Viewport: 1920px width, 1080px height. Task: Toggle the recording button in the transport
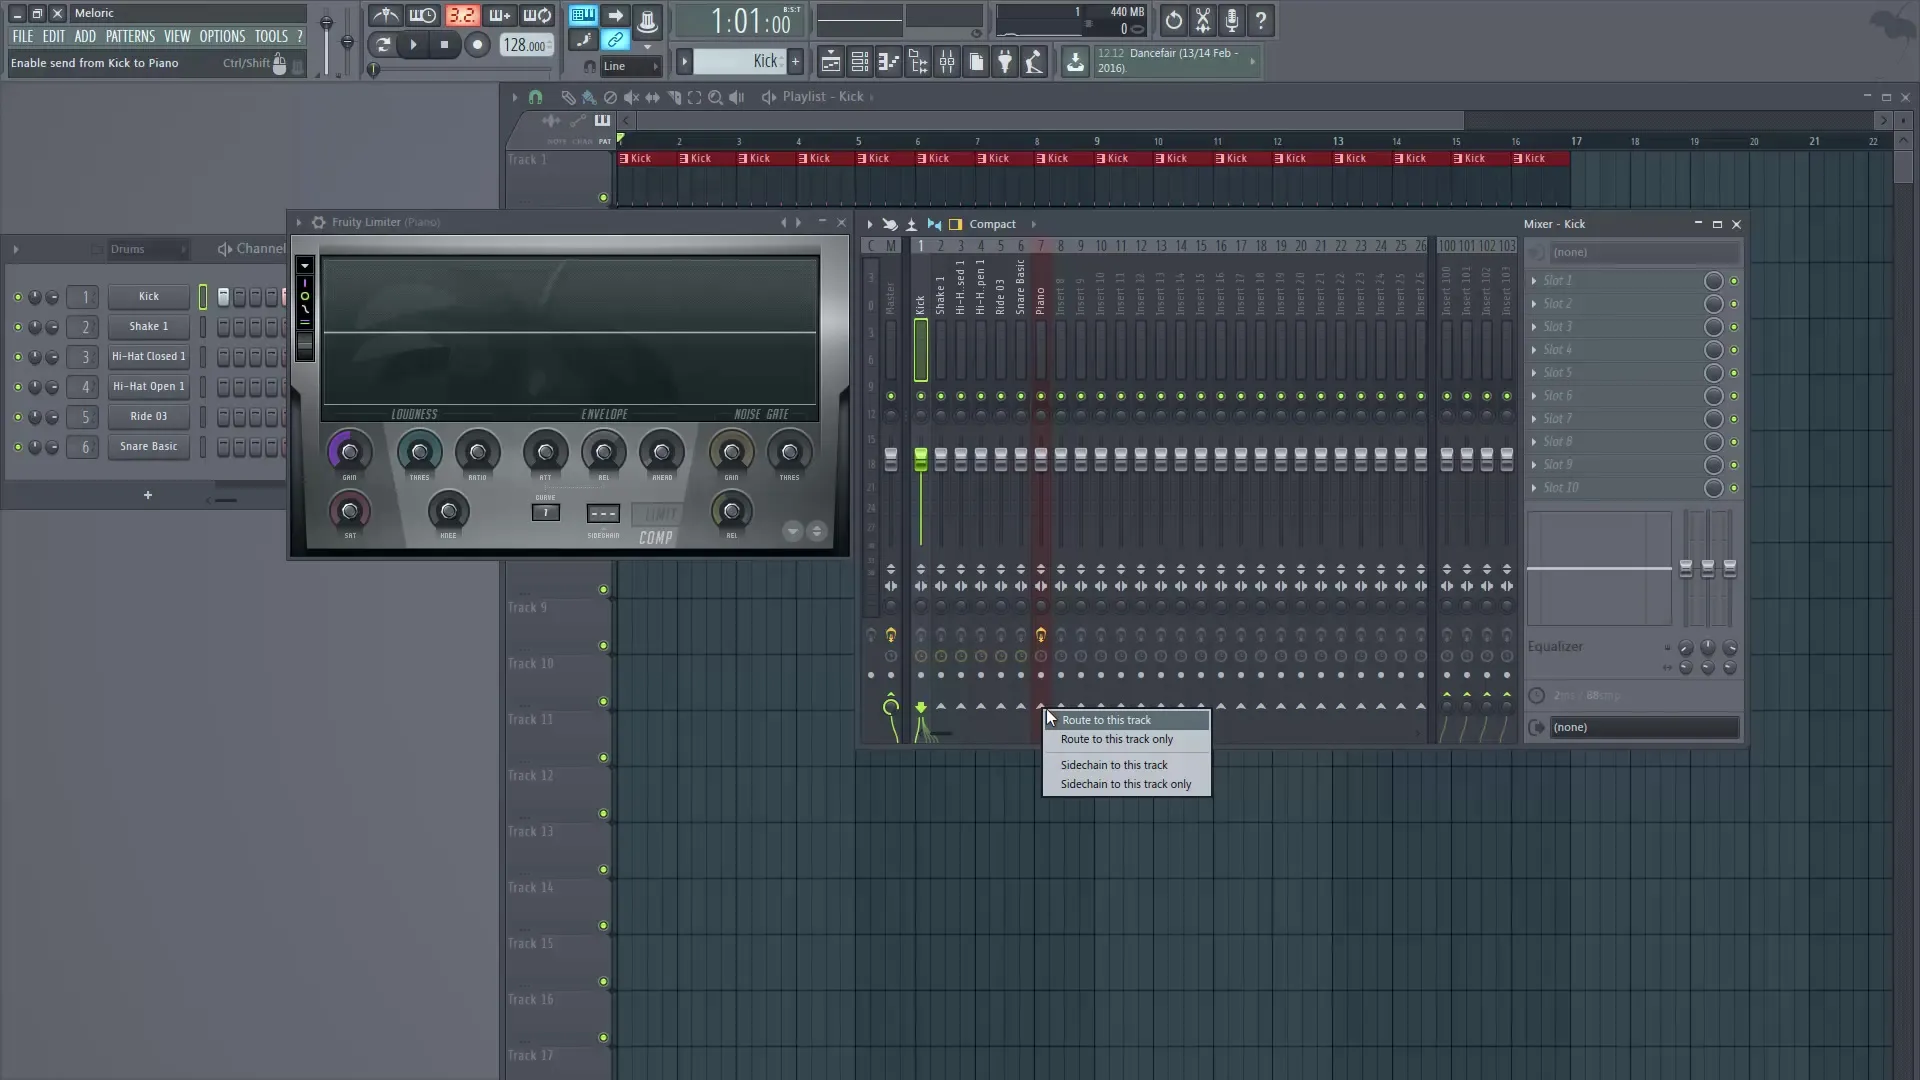478,45
